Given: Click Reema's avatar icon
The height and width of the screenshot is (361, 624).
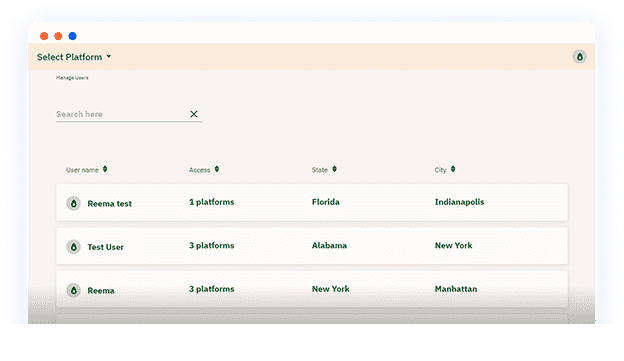Looking at the screenshot, I should (74, 290).
